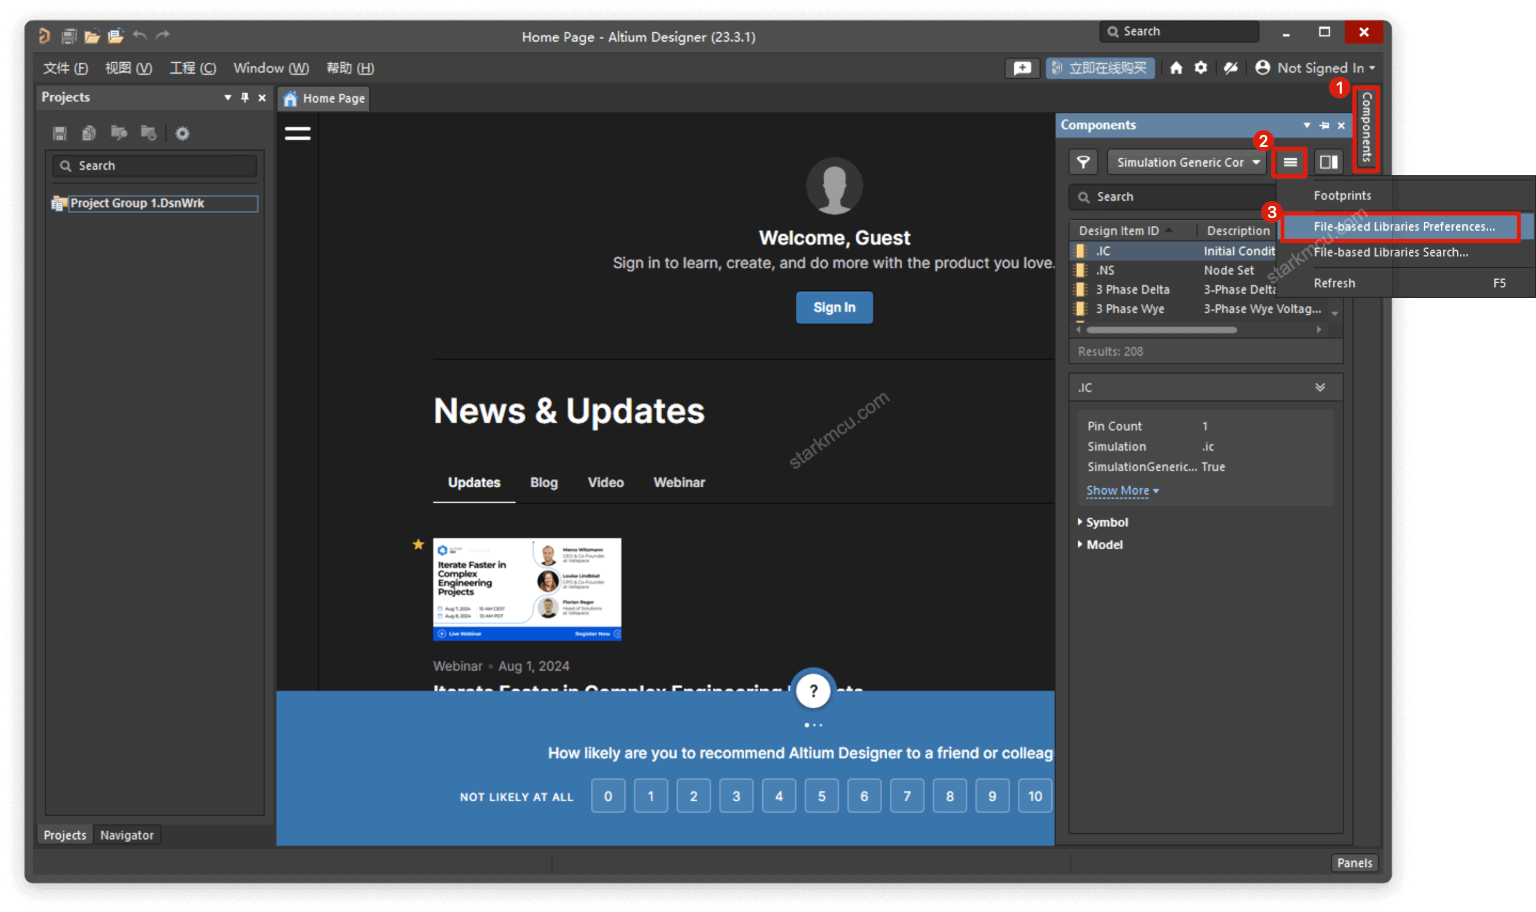Open the Window (W) menu

(x=271, y=68)
